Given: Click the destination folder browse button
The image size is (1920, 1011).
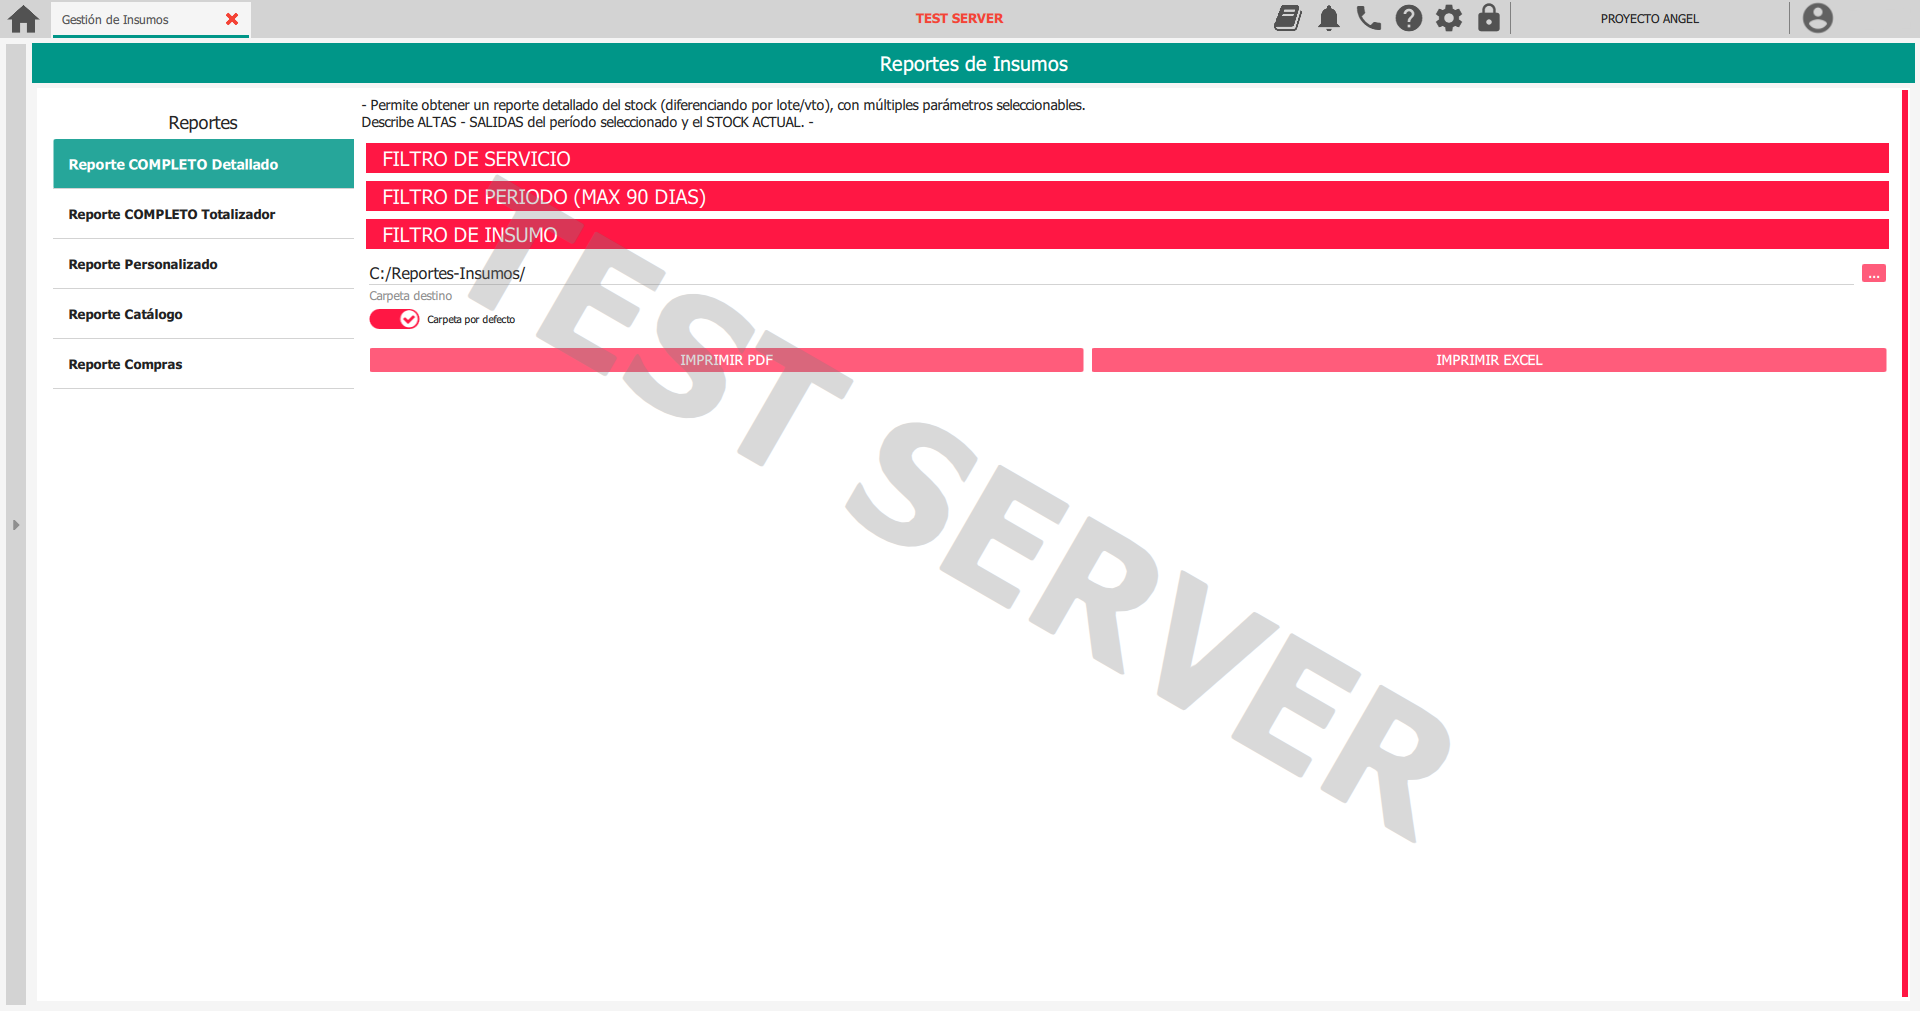Looking at the screenshot, I should click(x=1873, y=274).
